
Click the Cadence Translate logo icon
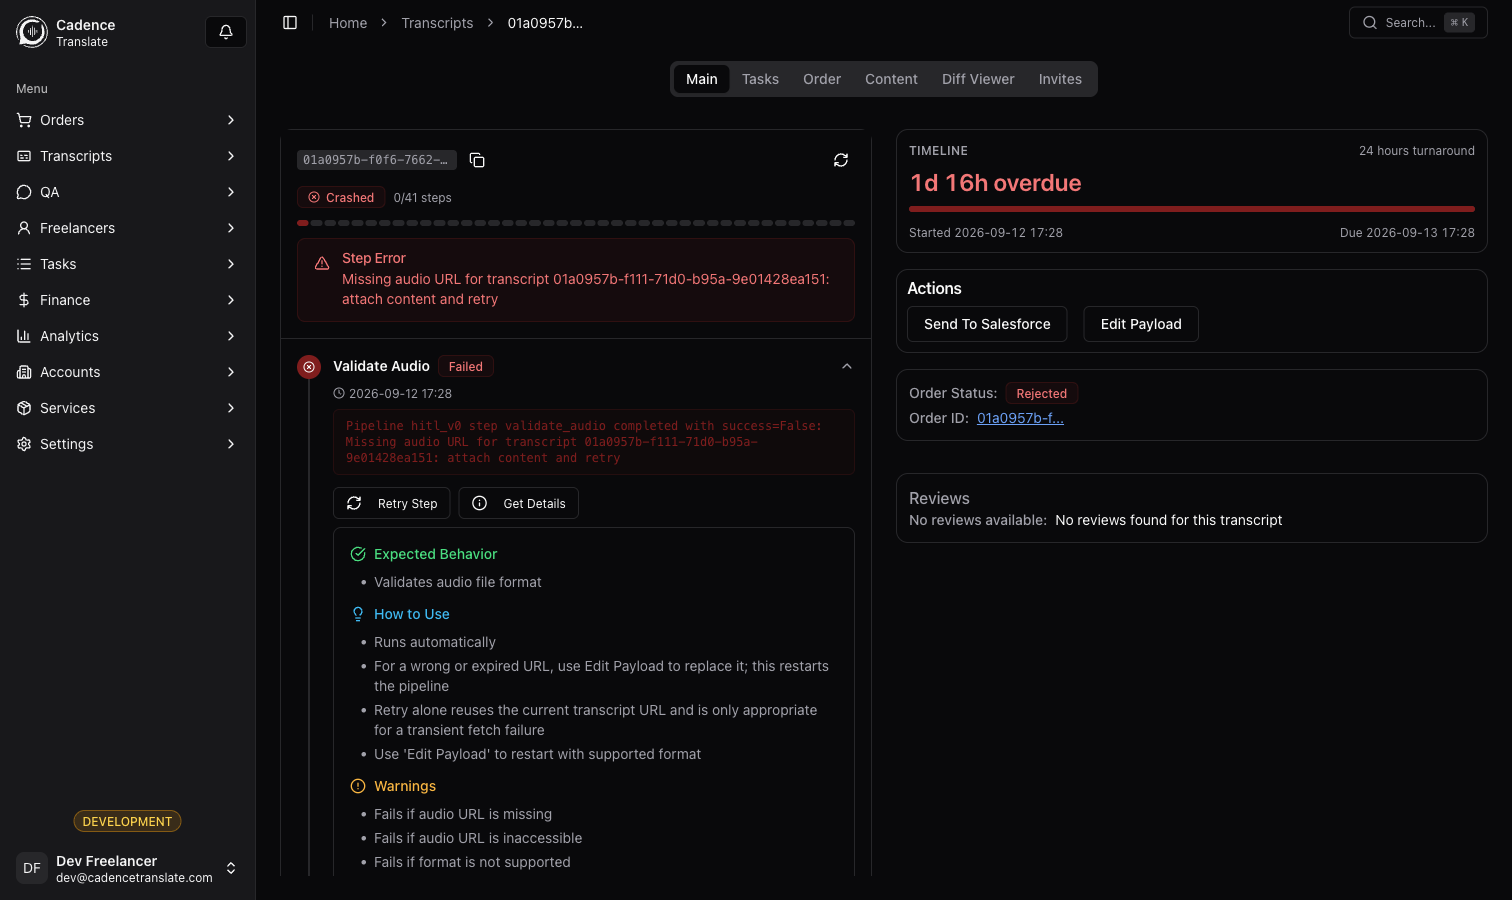pos(32,32)
